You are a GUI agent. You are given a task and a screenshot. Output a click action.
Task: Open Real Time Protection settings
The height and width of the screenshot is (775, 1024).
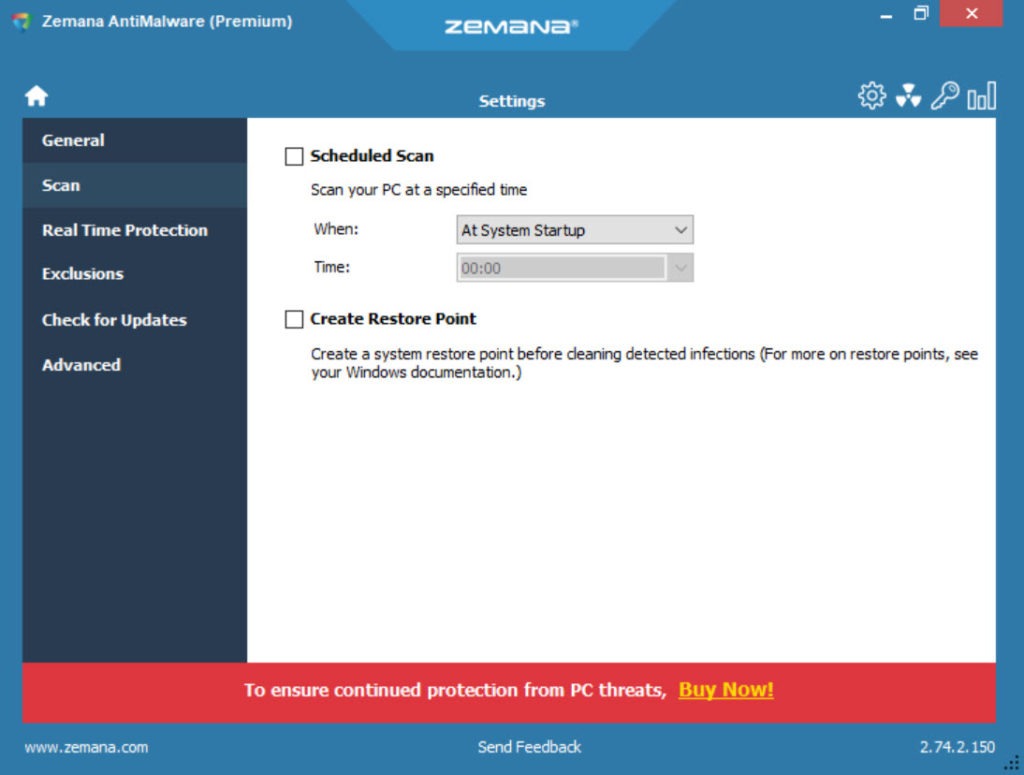pos(135,230)
